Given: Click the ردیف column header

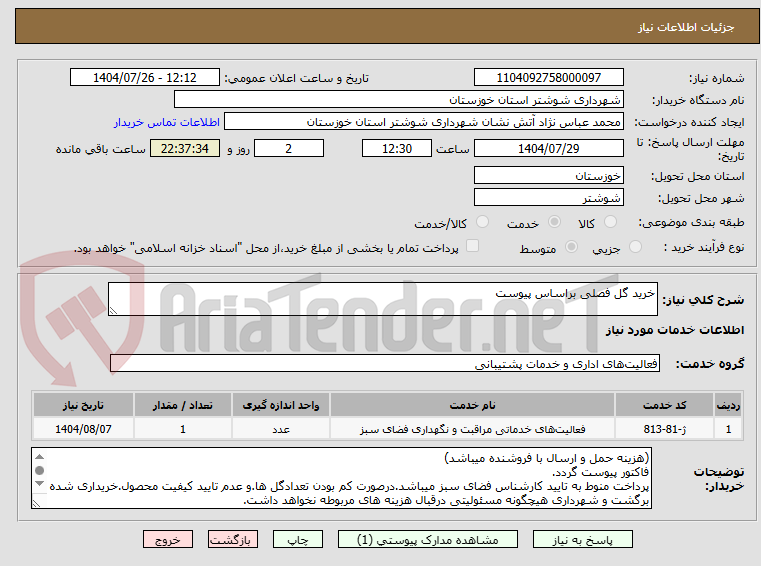Looking at the screenshot, I should pos(728,405).
